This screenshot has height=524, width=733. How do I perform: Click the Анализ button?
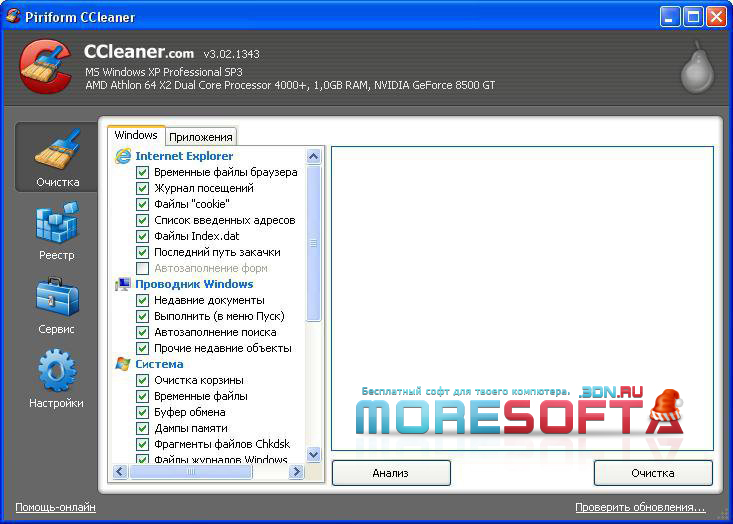[391, 473]
